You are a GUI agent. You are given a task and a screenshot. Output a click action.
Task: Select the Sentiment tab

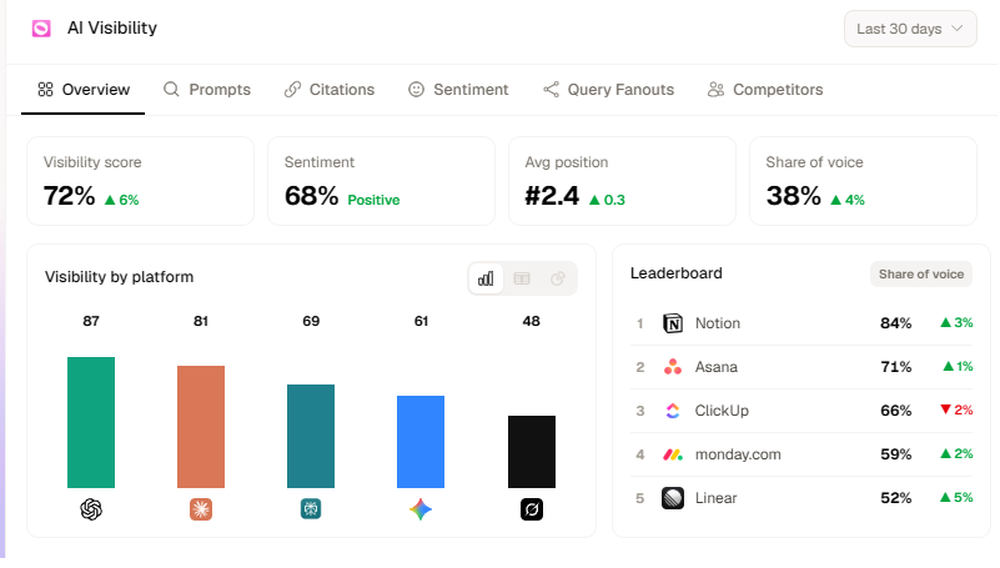click(x=458, y=90)
